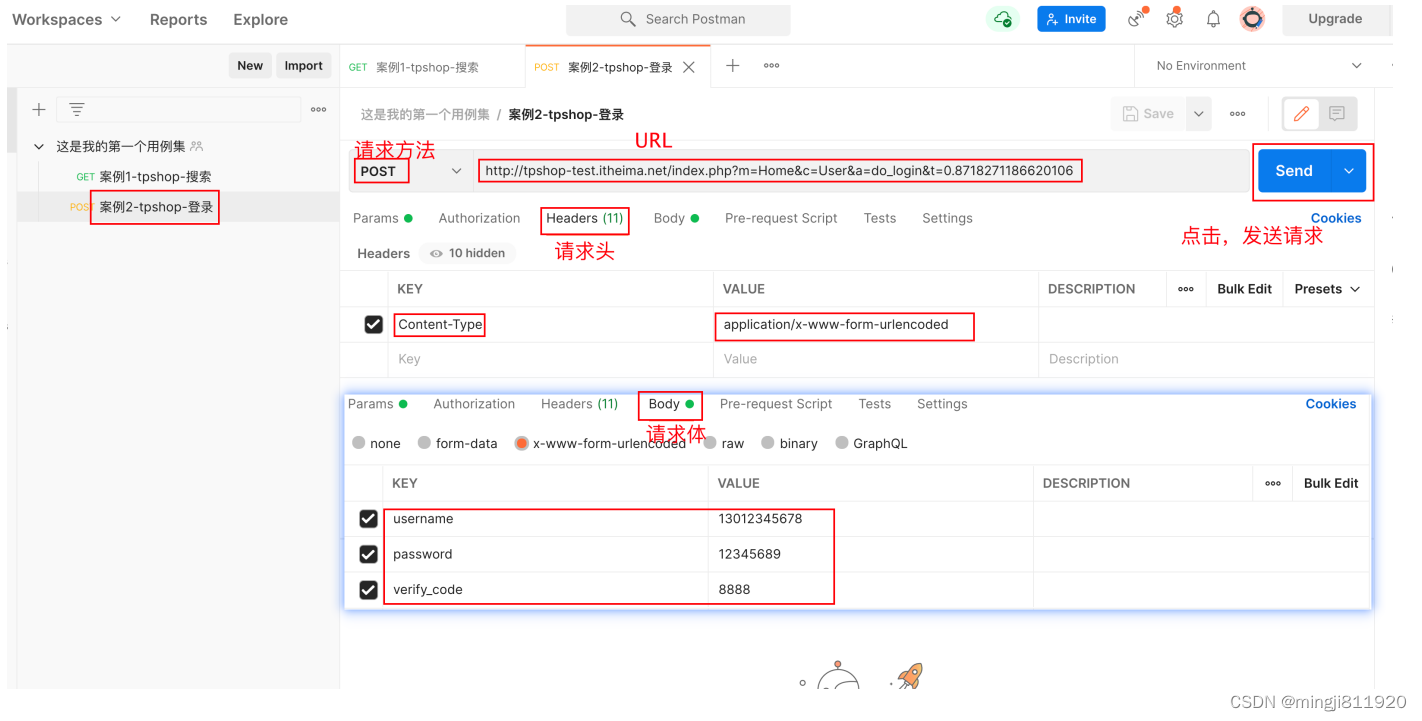
Task: Open a new request tab with the plus icon
Action: 733,65
